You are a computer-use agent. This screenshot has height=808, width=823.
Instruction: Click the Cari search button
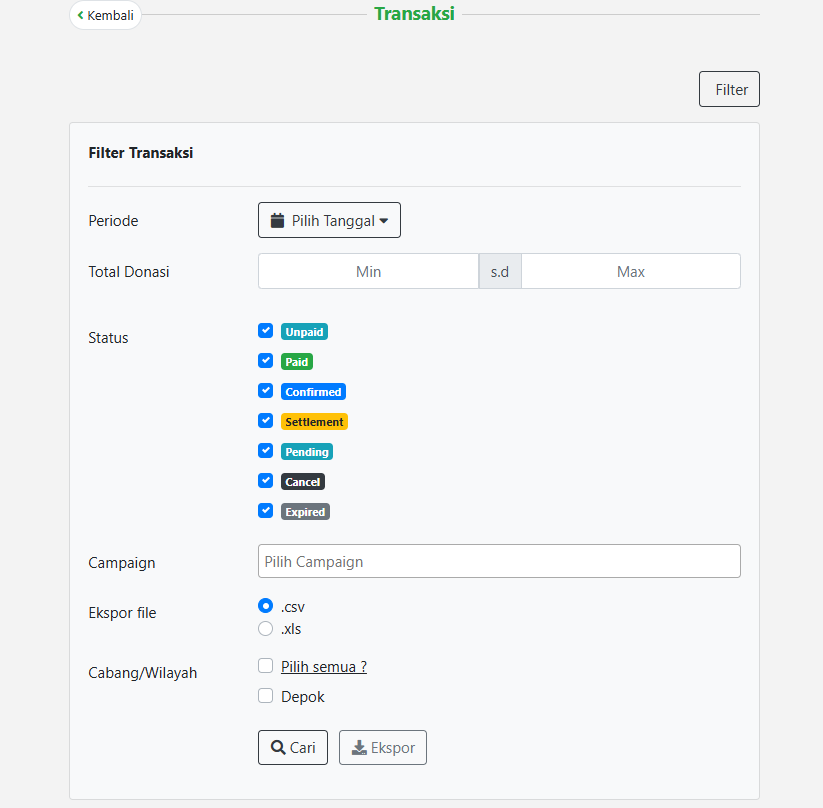coord(292,747)
